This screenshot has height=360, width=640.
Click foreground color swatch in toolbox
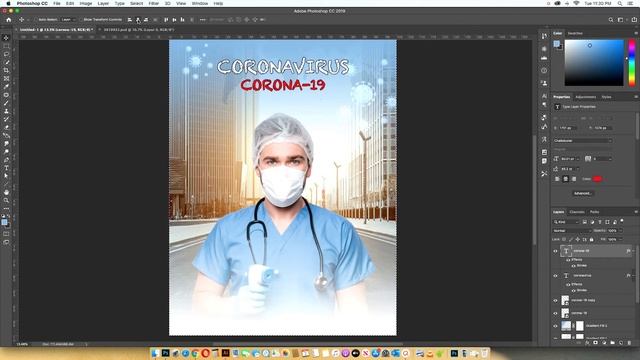pos(4,222)
